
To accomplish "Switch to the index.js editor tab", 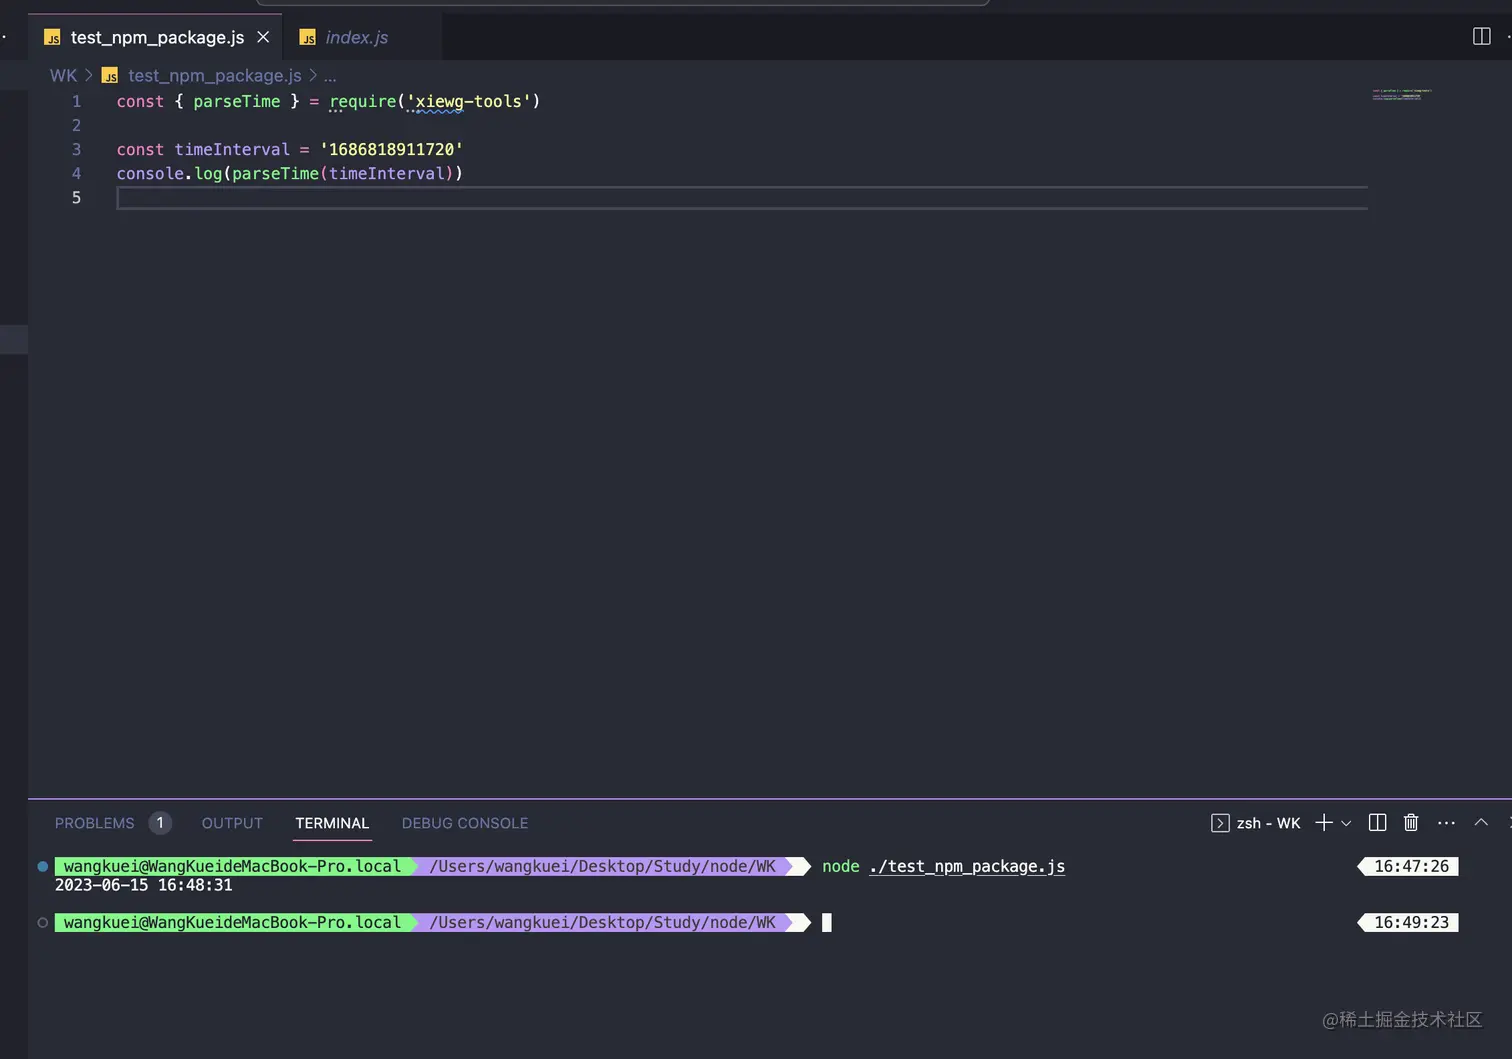I will pos(356,38).
